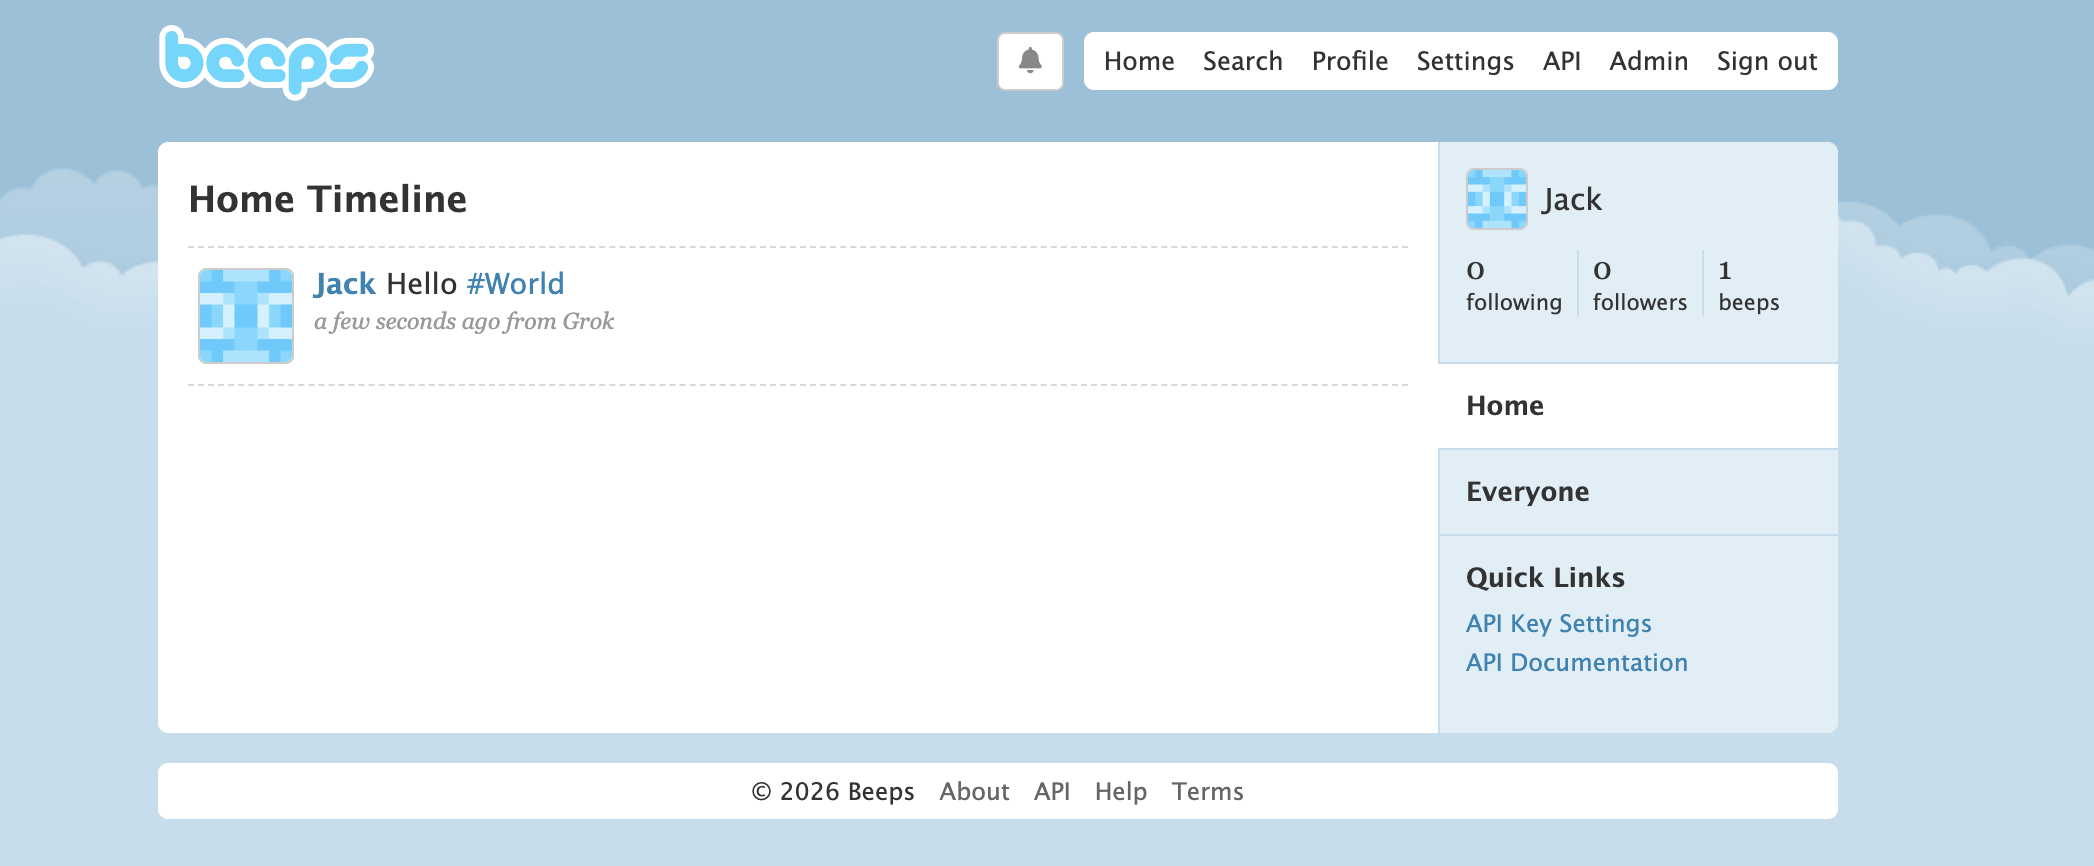Switch to the Everyone timeline tab
The image size is (2094, 866).
(x=1527, y=492)
